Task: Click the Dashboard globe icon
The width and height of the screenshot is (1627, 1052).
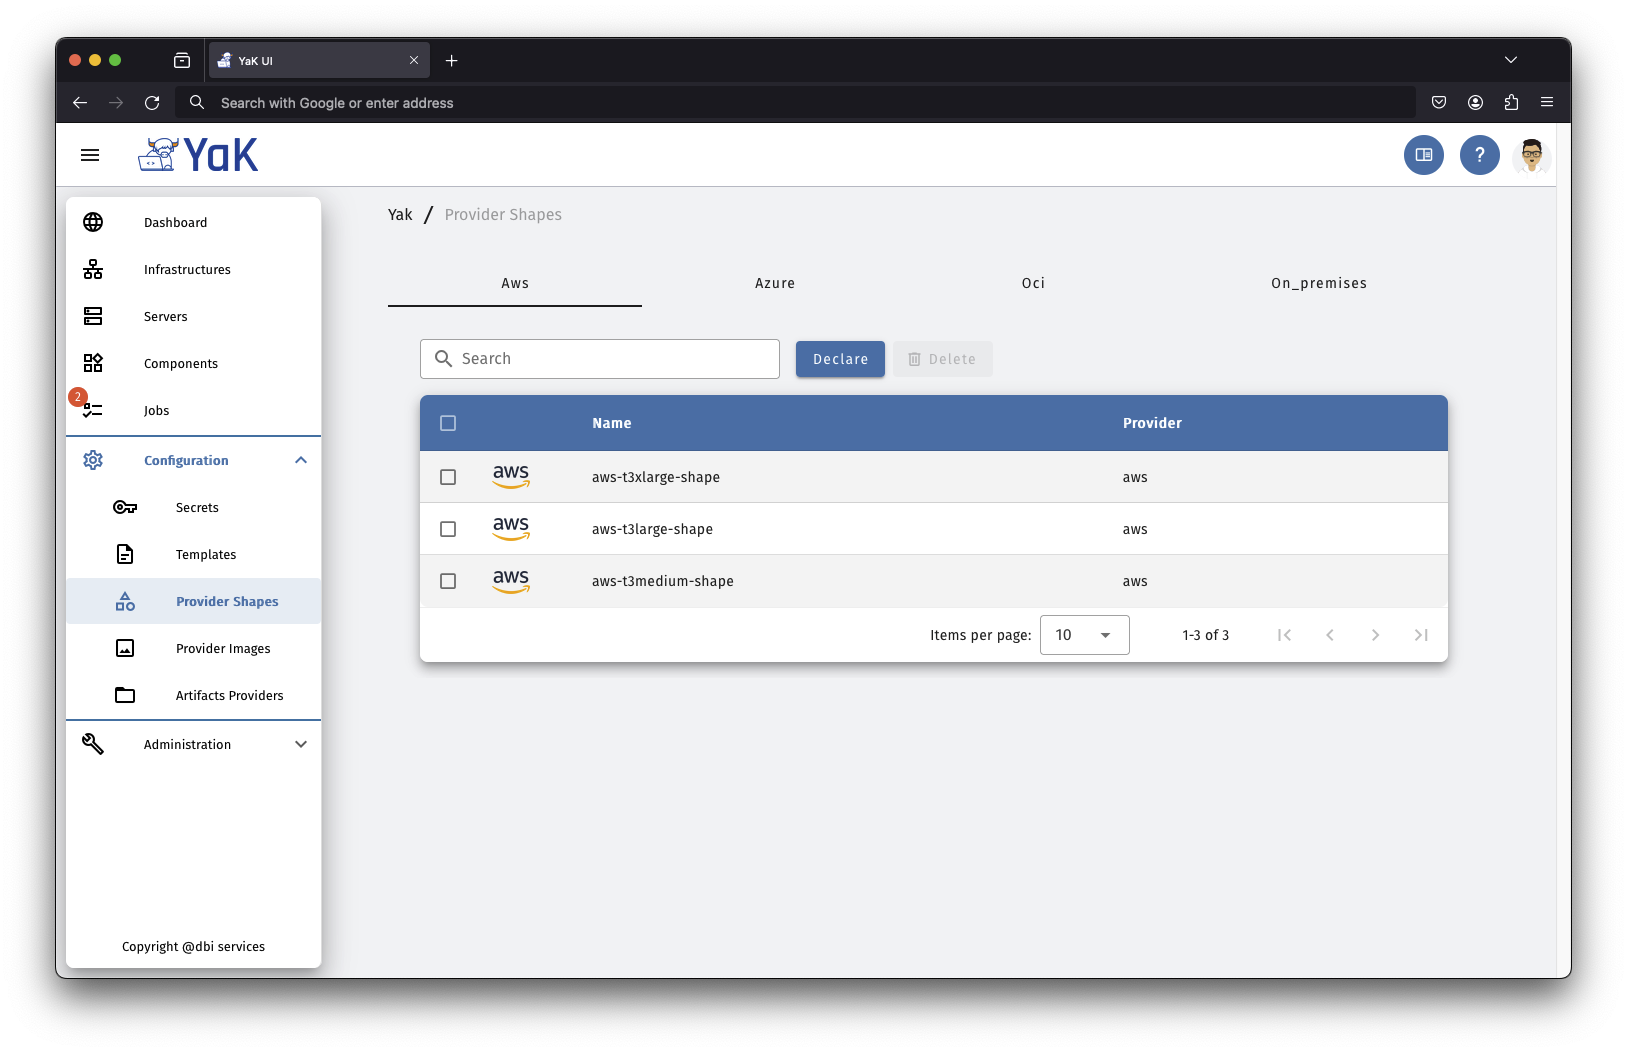Action: (x=93, y=222)
